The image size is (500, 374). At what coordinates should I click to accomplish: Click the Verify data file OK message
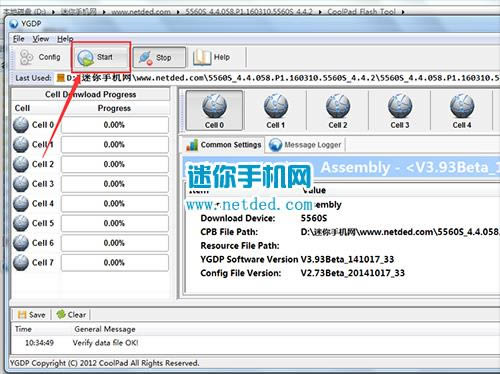[105, 343]
